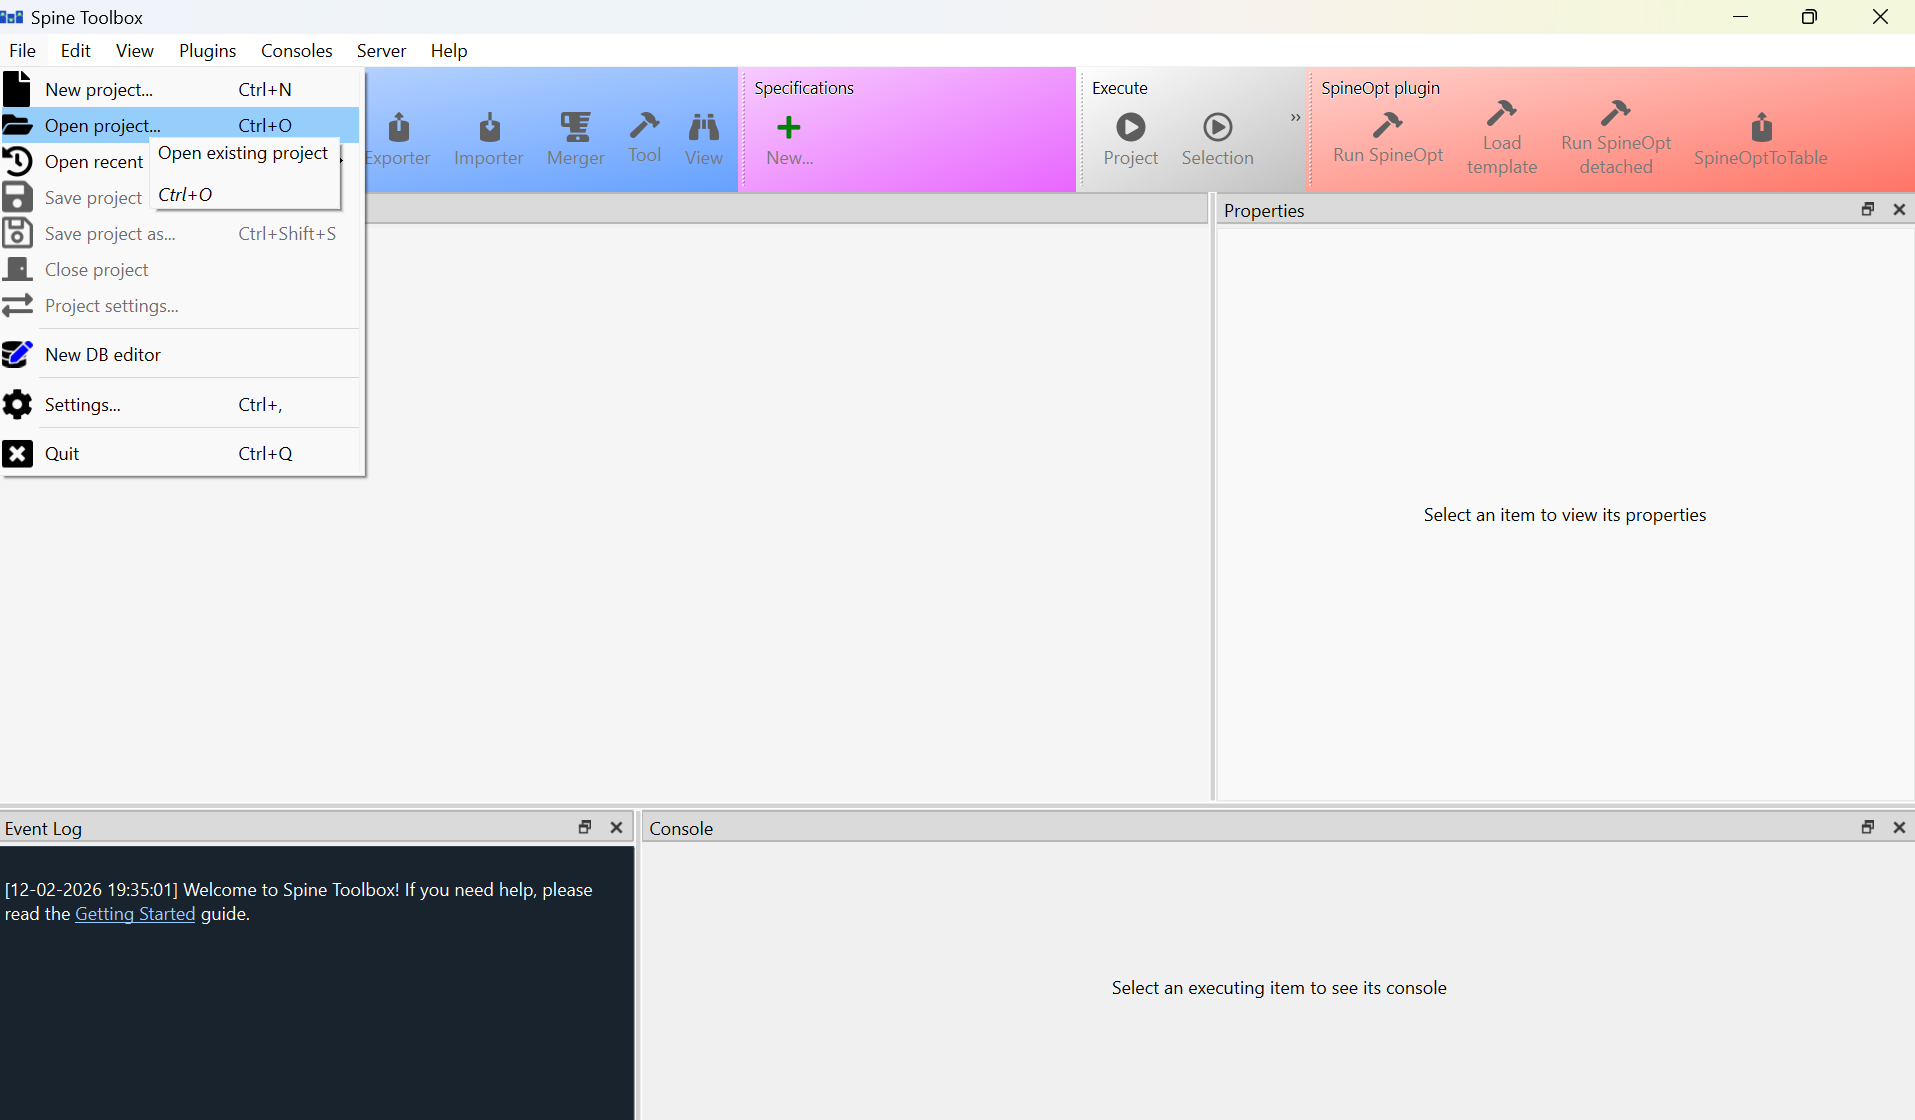Screen dimensions: 1915x1120
Task: Run SpineOpt
Action: [1389, 135]
